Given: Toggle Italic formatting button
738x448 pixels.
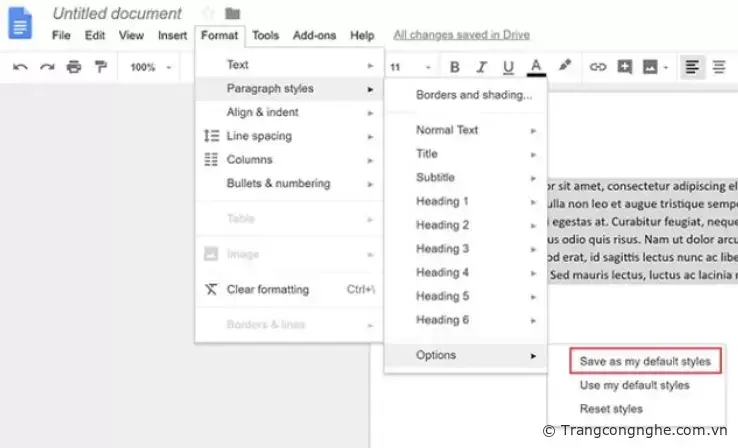Looking at the screenshot, I should pyautogui.click(x=481, y=67).
